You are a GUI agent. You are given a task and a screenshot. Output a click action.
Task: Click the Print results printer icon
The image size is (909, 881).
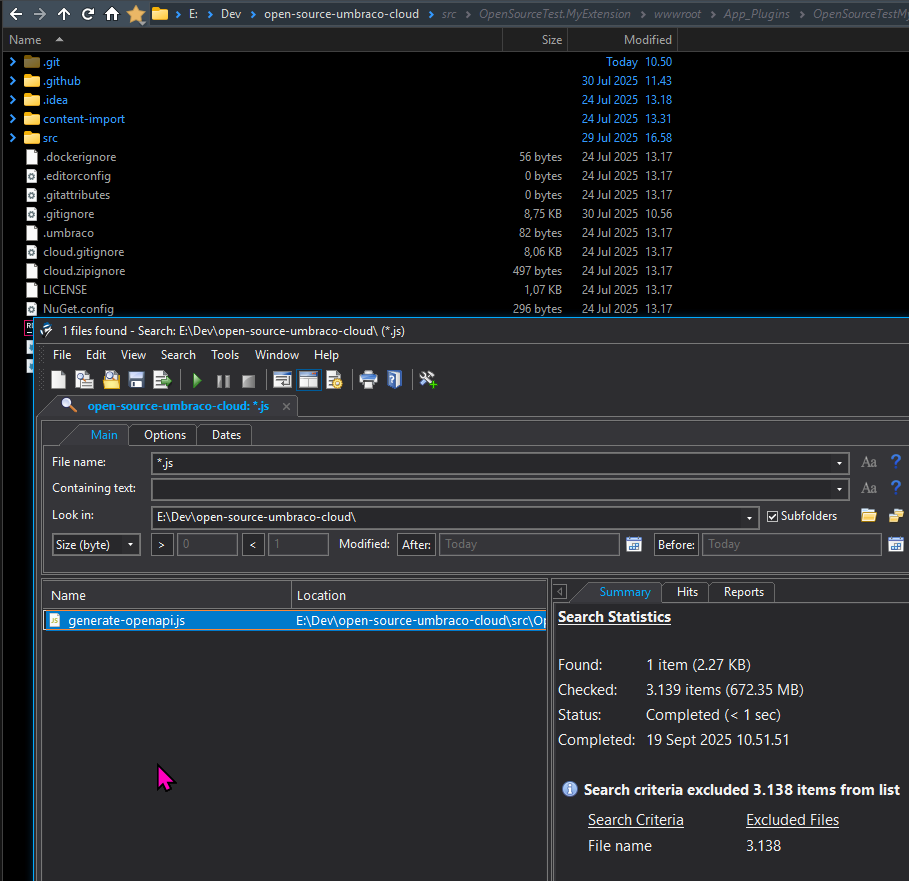tap(368, 380)
